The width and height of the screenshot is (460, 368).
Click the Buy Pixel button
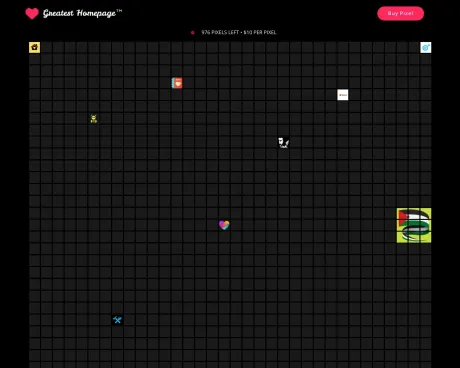coord(400,13)
